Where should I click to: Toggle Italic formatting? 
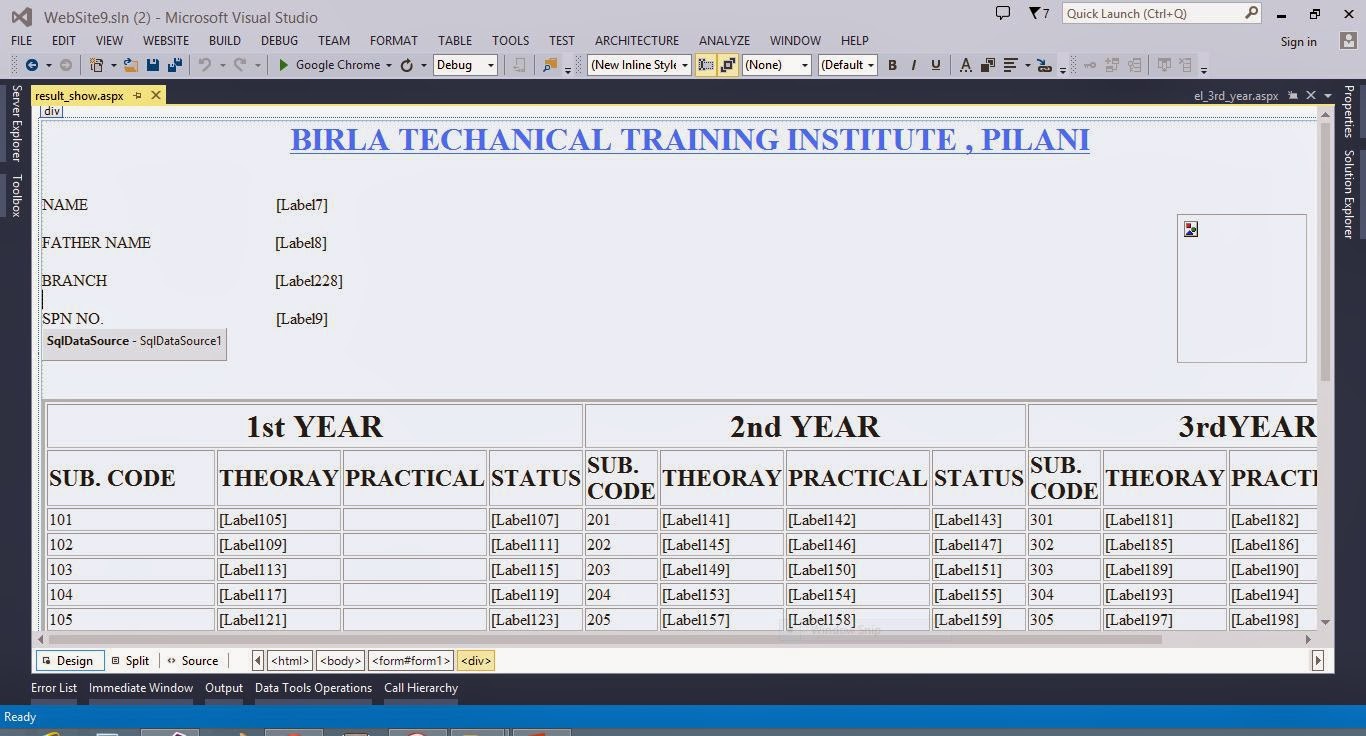click(914, 65)
